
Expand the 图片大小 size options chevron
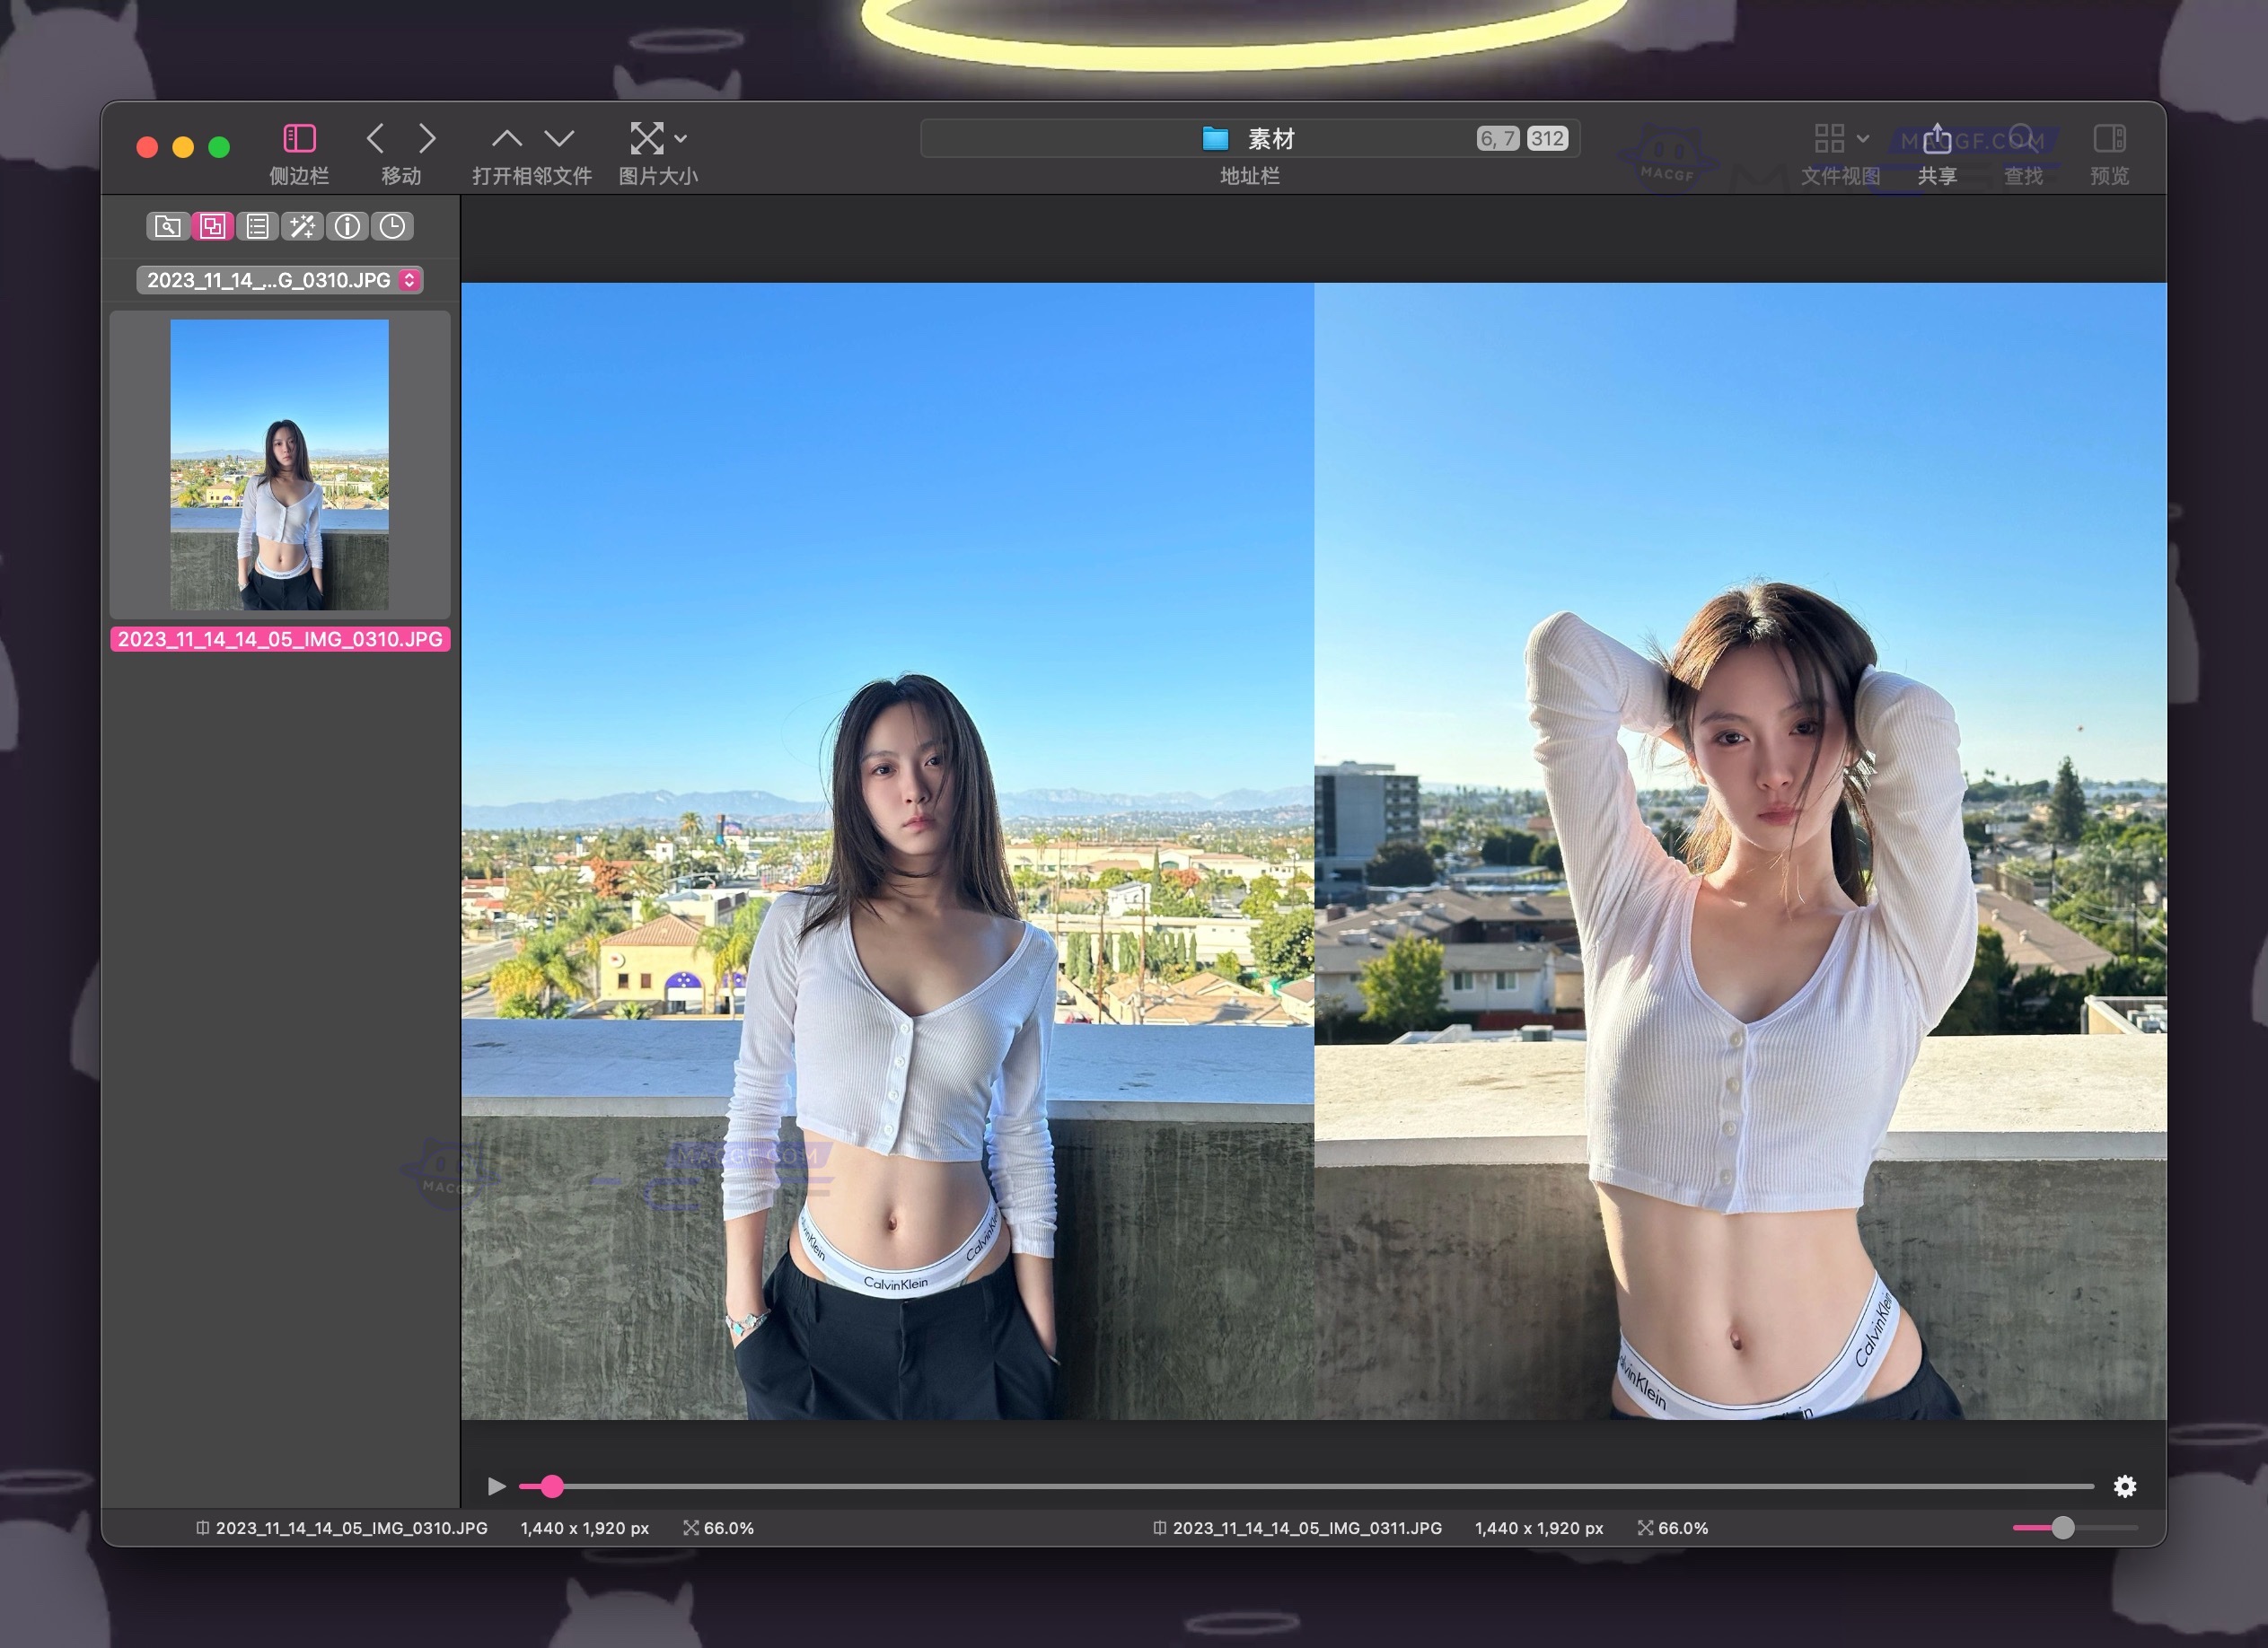[681, 138]
